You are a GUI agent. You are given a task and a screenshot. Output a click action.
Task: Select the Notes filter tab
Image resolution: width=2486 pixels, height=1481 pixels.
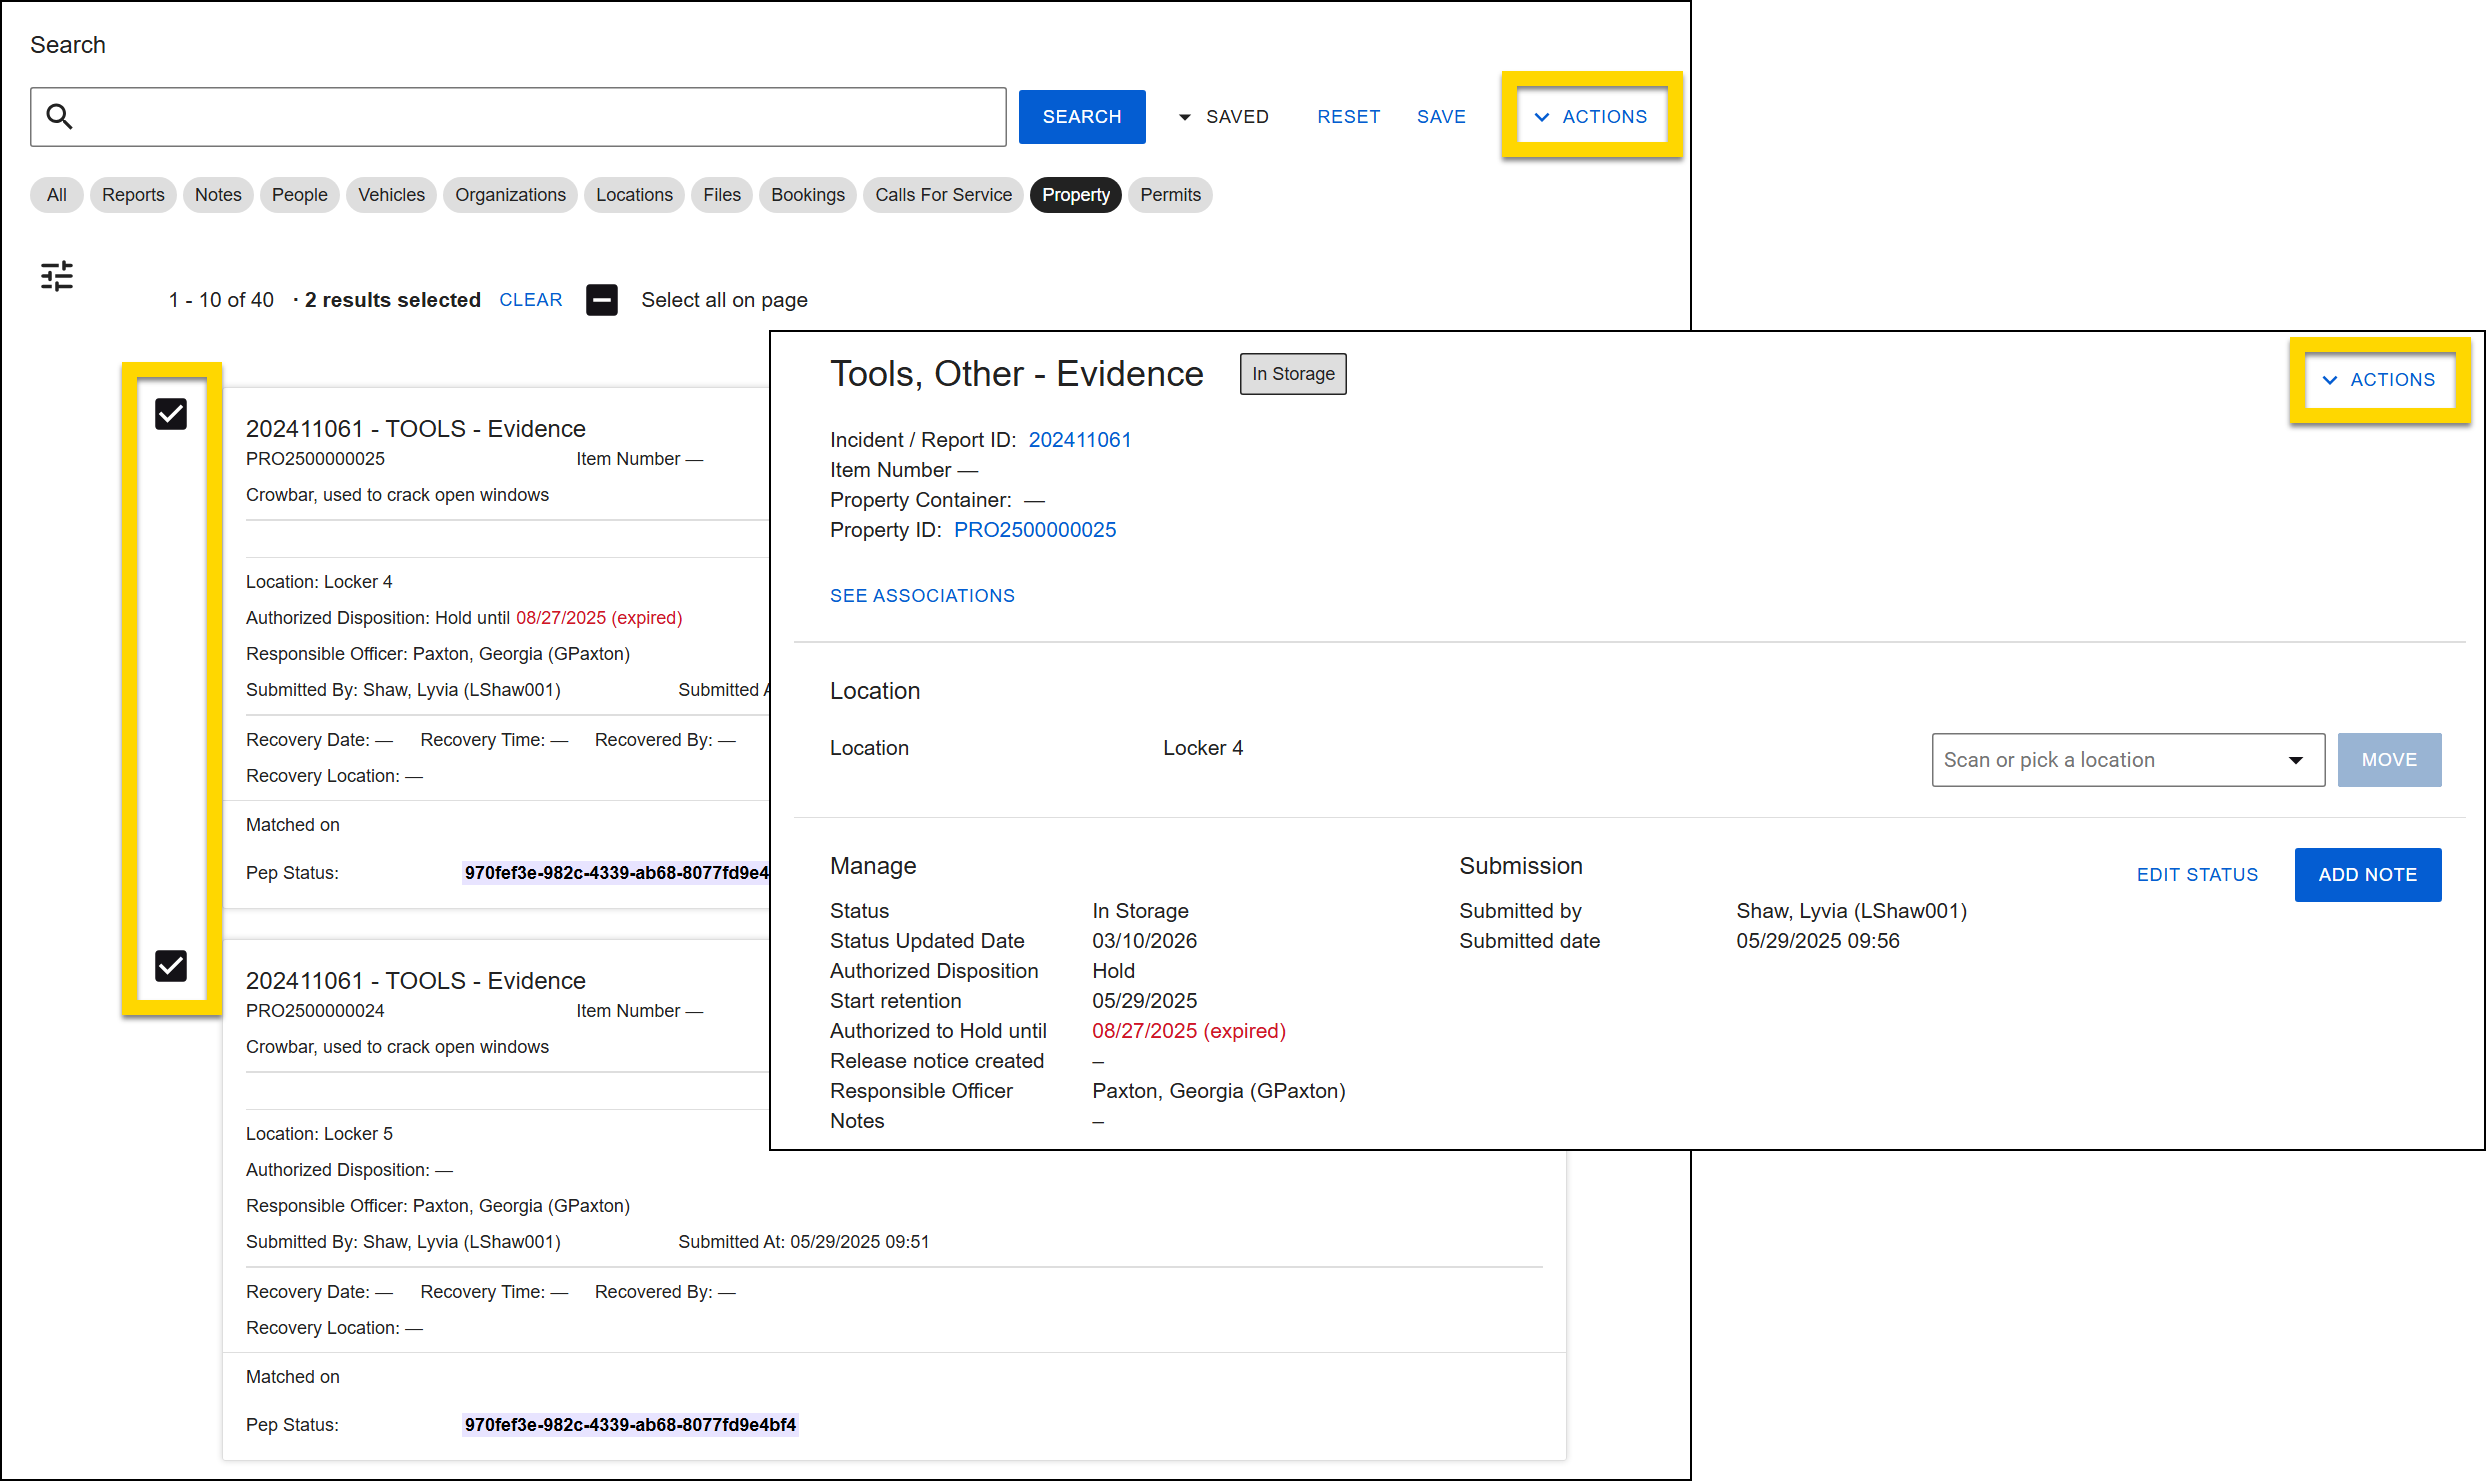[218, 195]
